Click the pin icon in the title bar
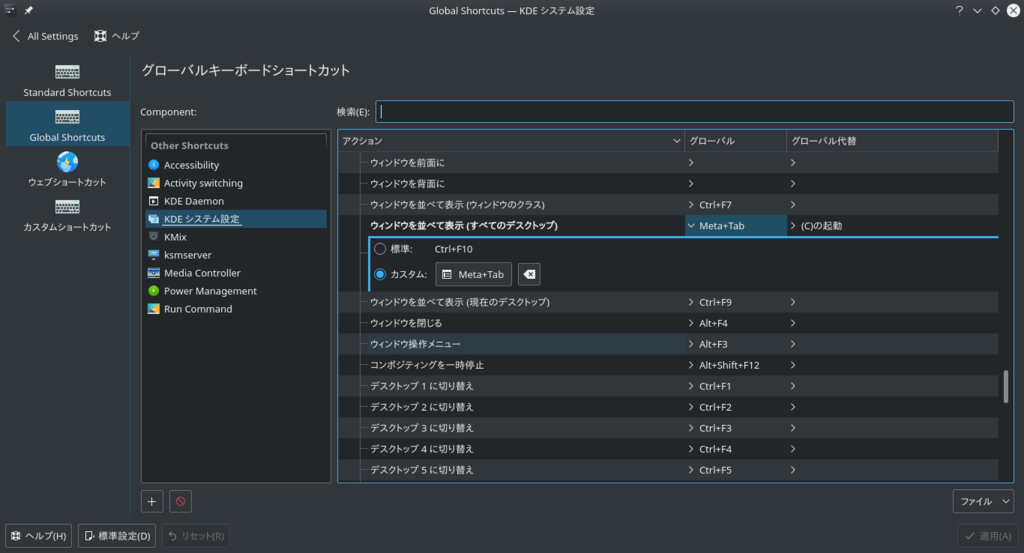This screenshot has height=553, width=1024. tap(29, 10)
